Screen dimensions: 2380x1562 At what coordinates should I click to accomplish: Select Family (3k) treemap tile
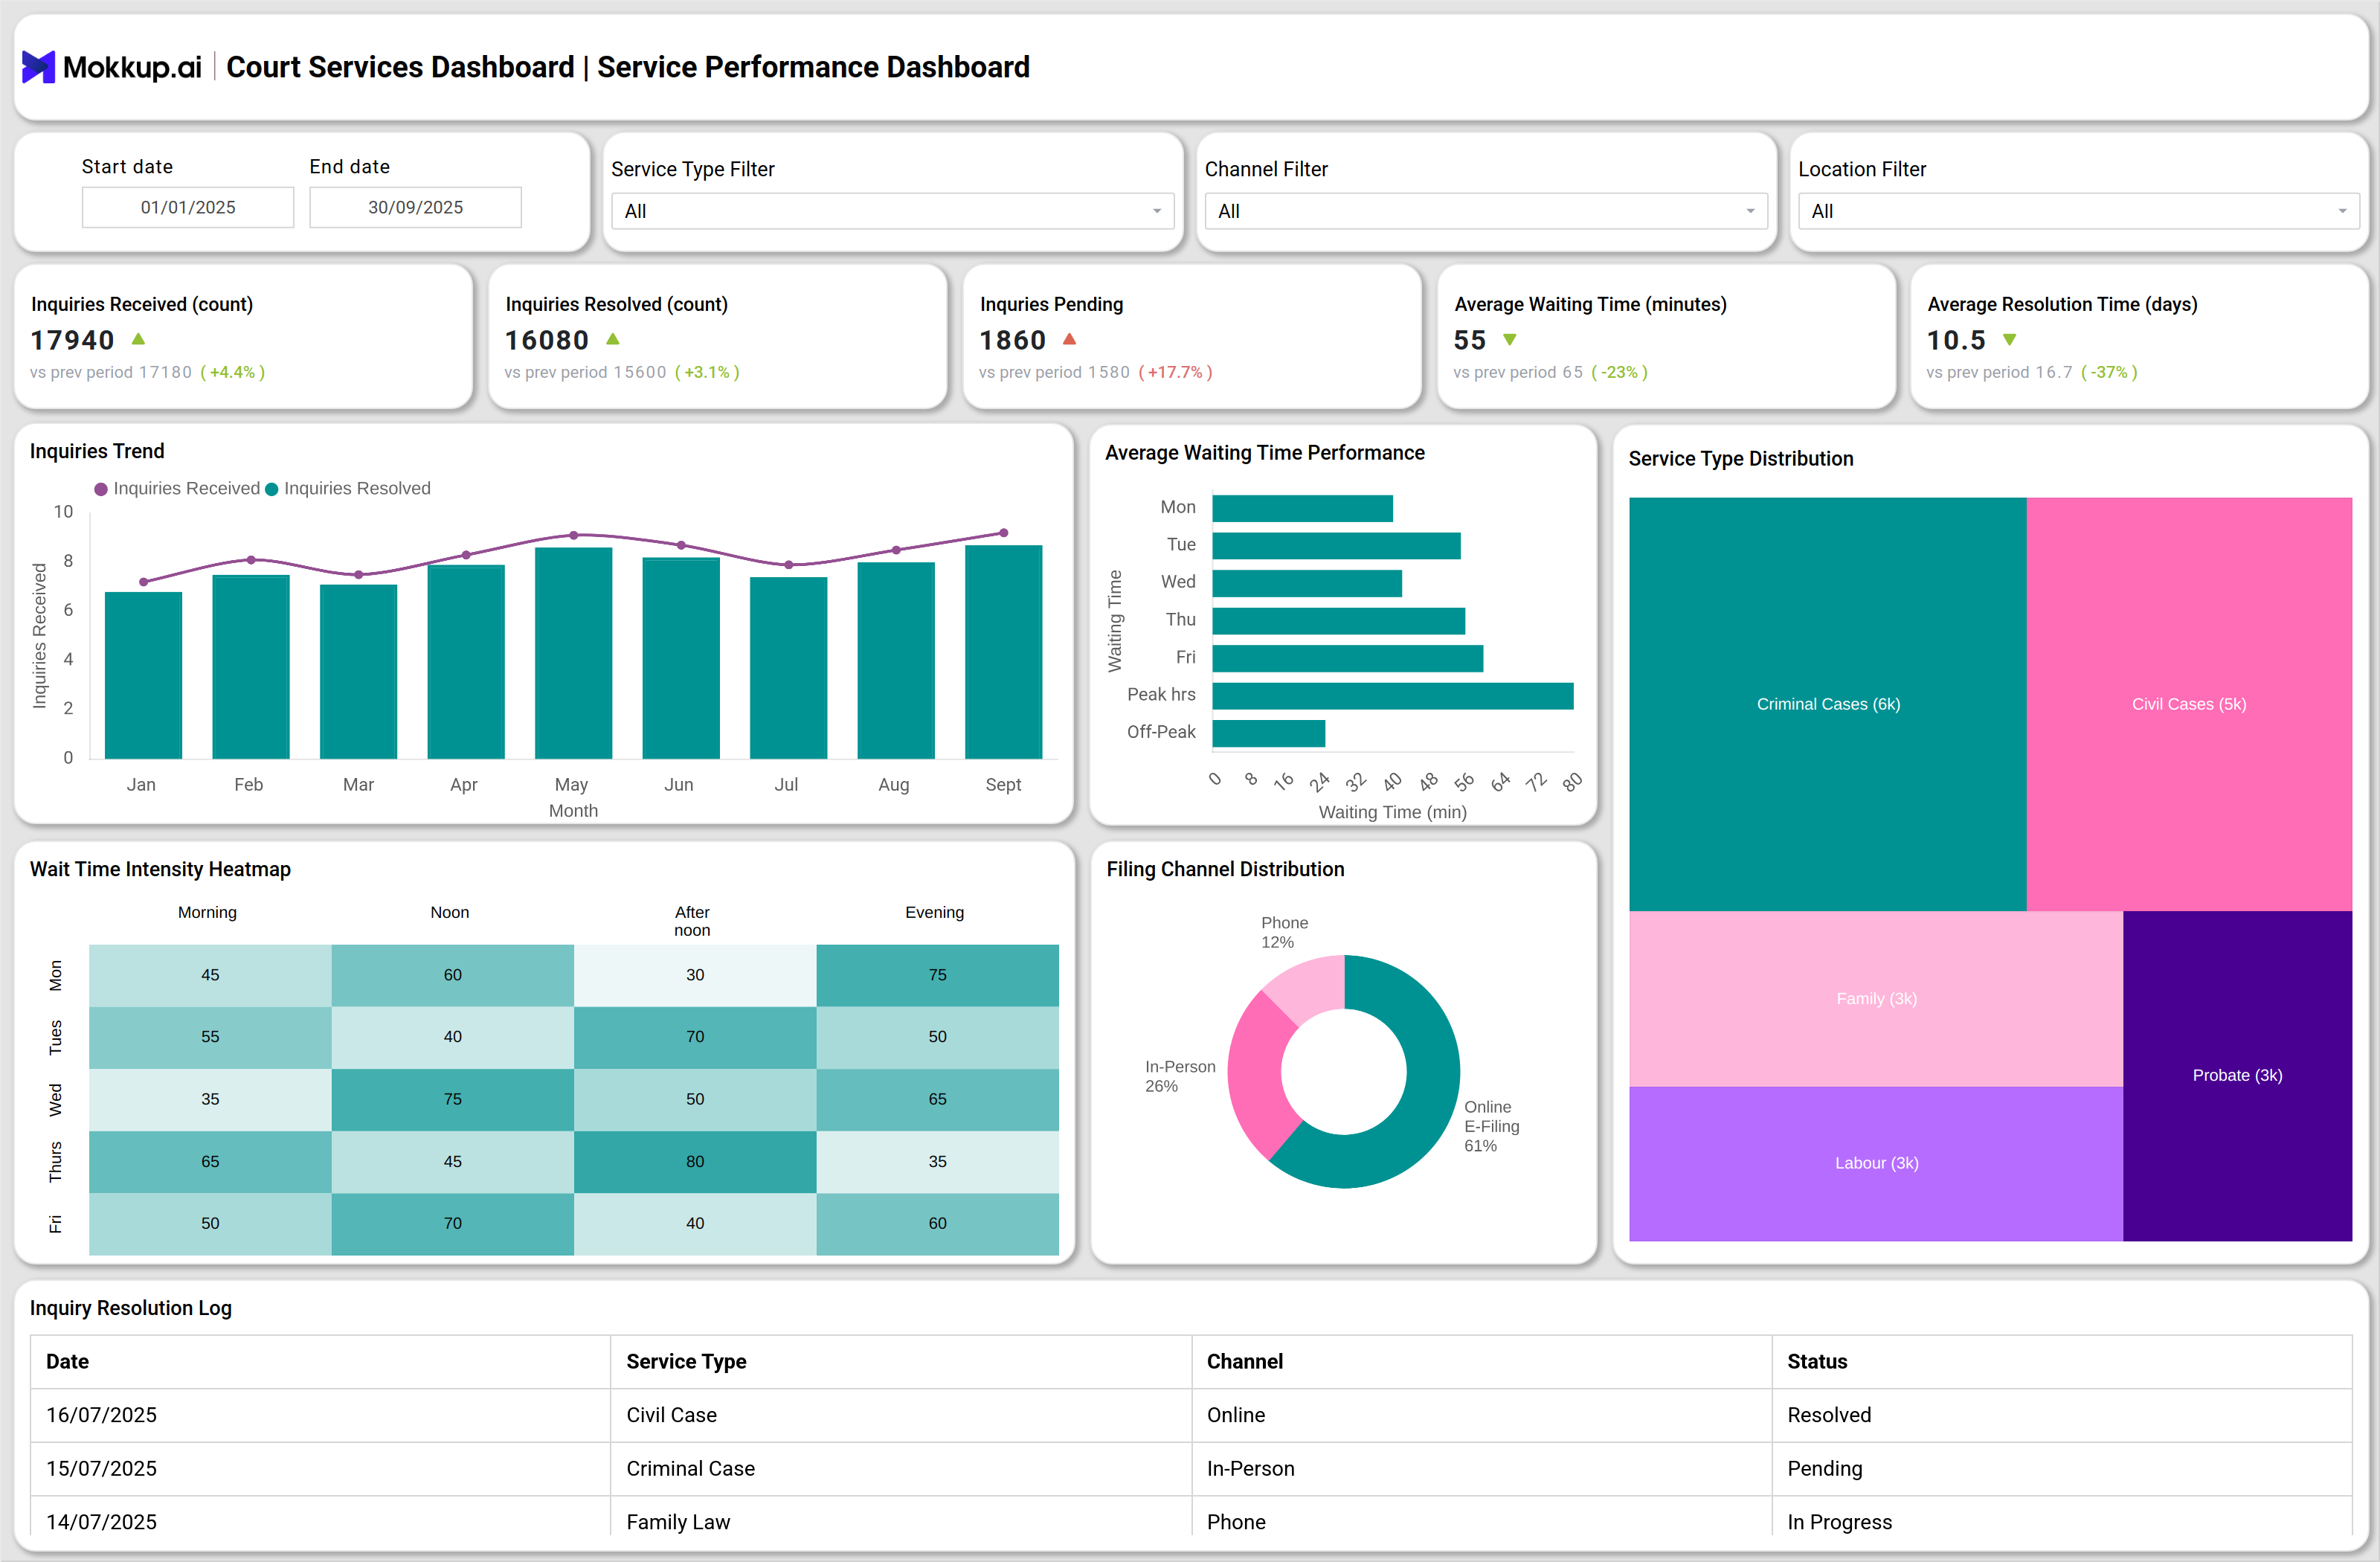click(x=1876, y=999)
